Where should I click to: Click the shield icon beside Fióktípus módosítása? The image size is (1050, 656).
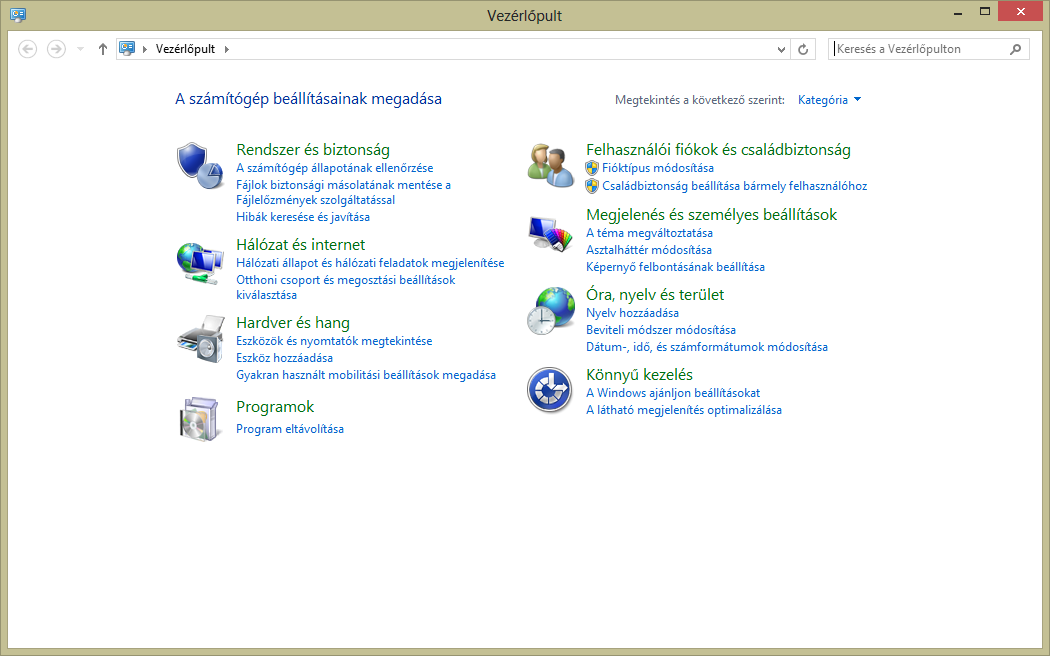[592, 168]
